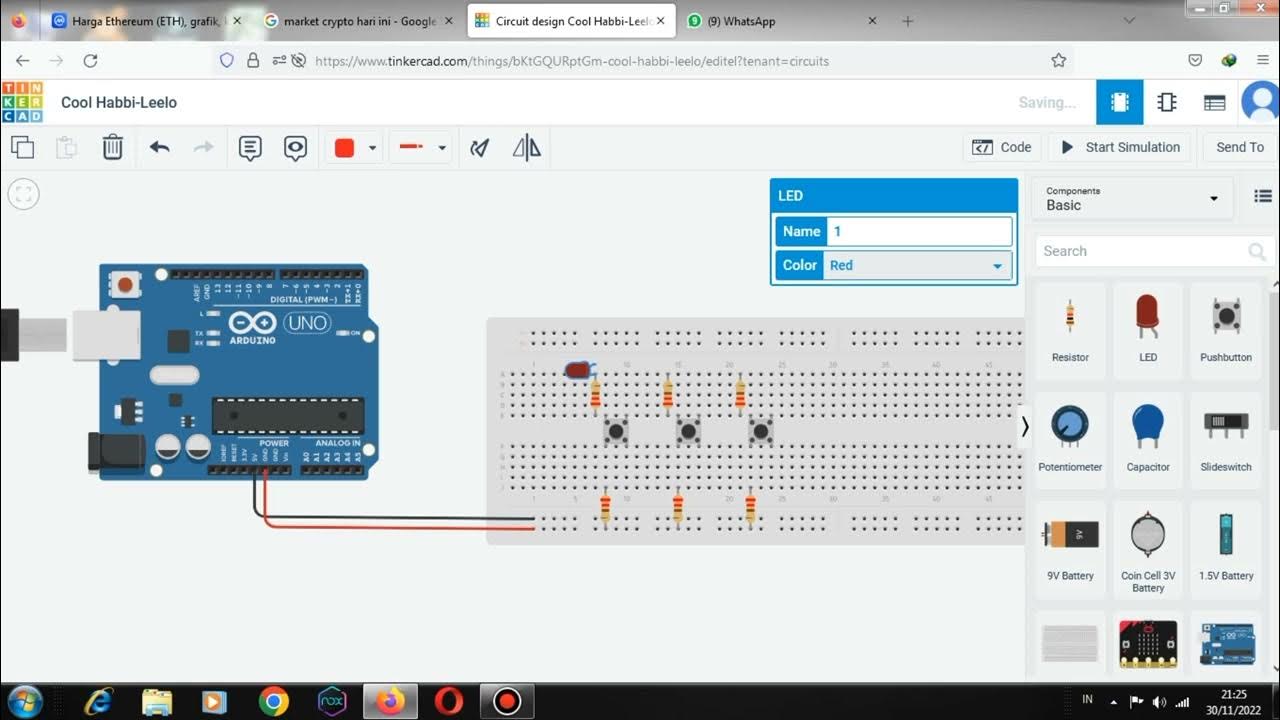Open the Windows Start menu
1280x720 pixels.
(x=25, y=701)
